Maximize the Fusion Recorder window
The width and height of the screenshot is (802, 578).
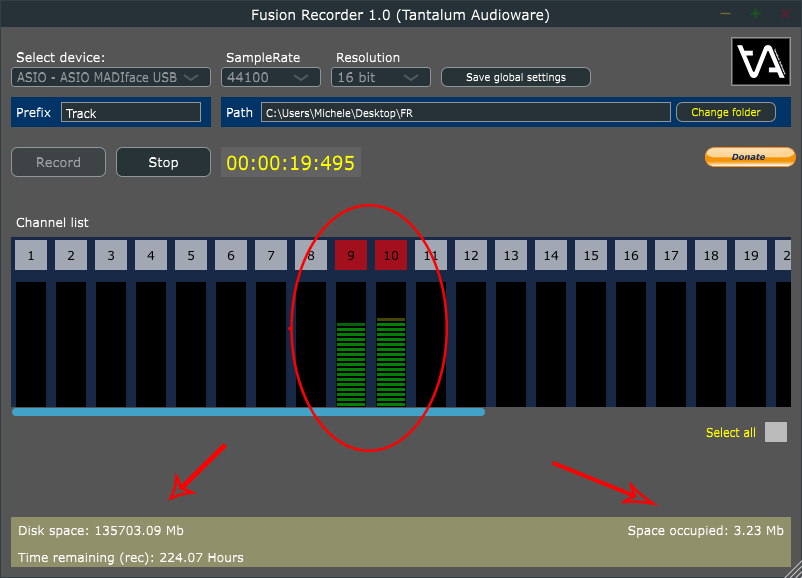(x=755, y=14)
